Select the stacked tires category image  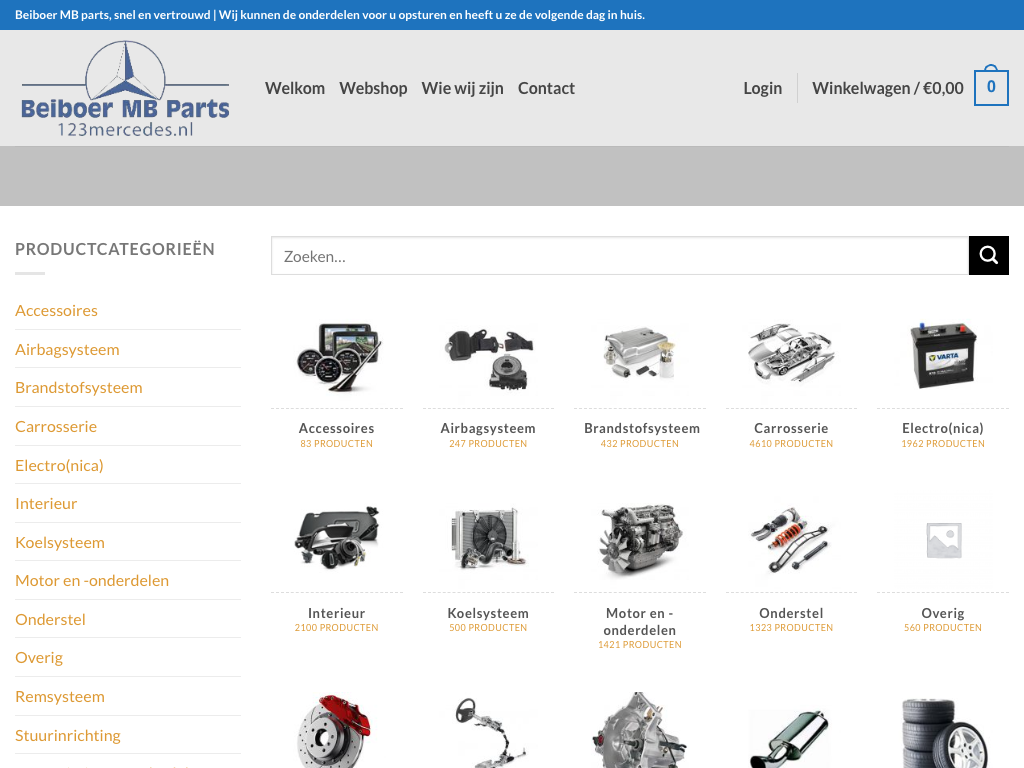click(x=942, y=731)
